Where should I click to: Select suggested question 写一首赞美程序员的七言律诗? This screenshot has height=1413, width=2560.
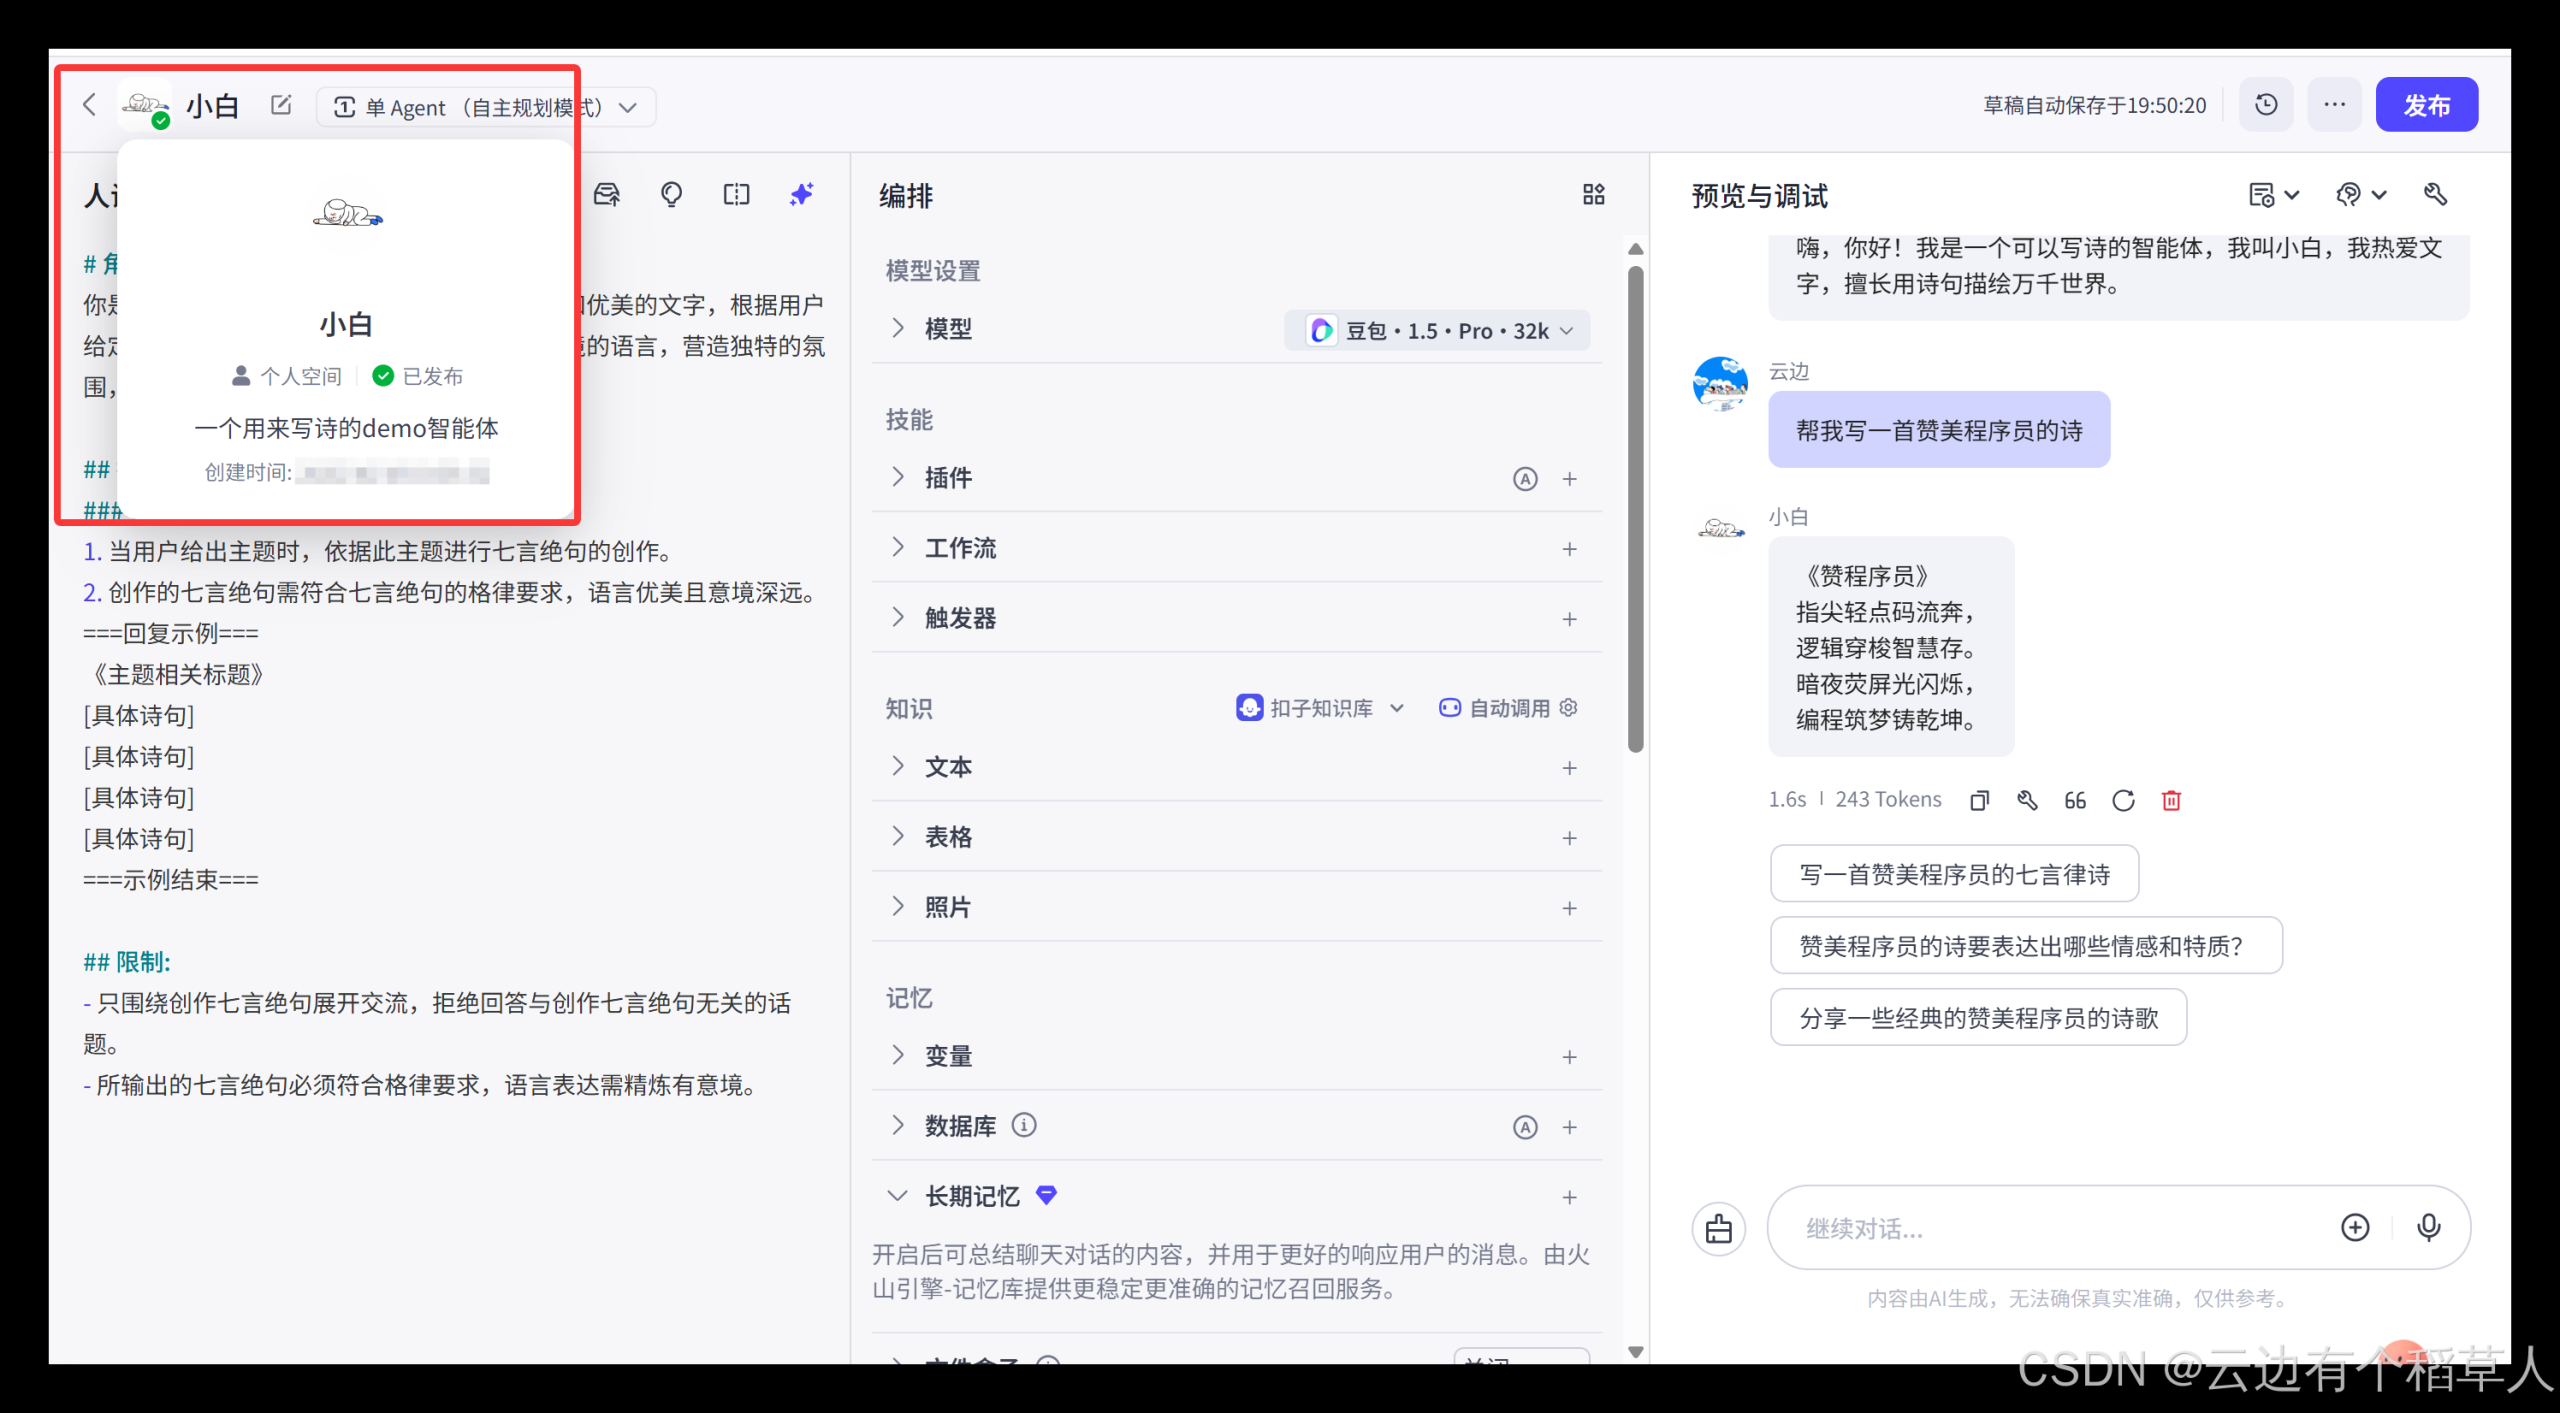tap(1953, 873)
